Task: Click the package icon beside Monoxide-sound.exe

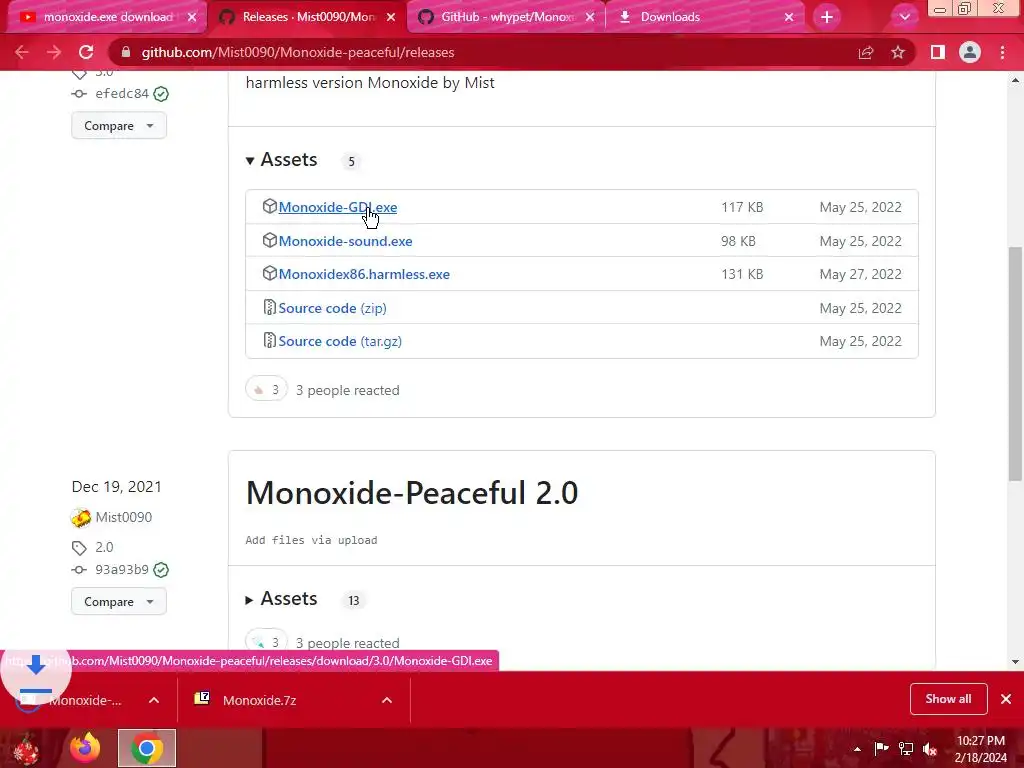Action: click(269, 240)
